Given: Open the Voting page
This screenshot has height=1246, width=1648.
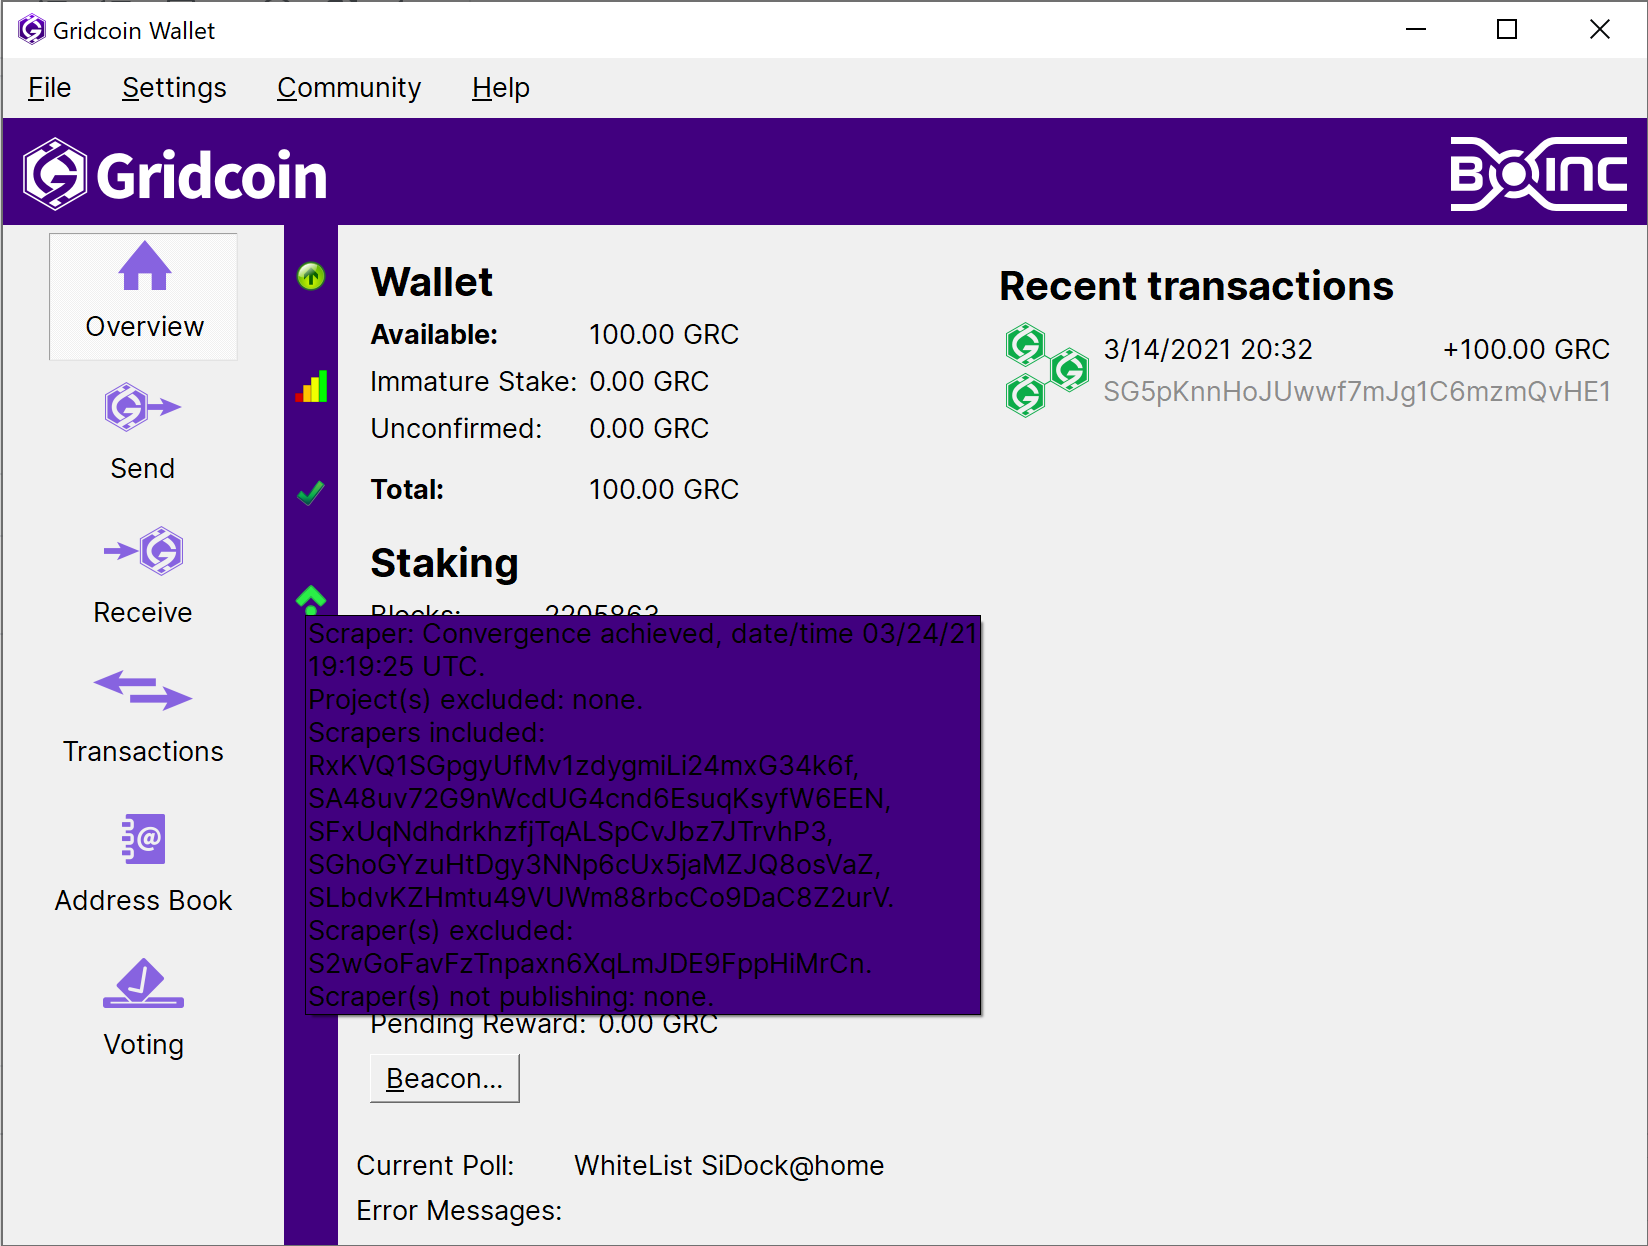Looking at the screenshot, I should coord(144,1008).
